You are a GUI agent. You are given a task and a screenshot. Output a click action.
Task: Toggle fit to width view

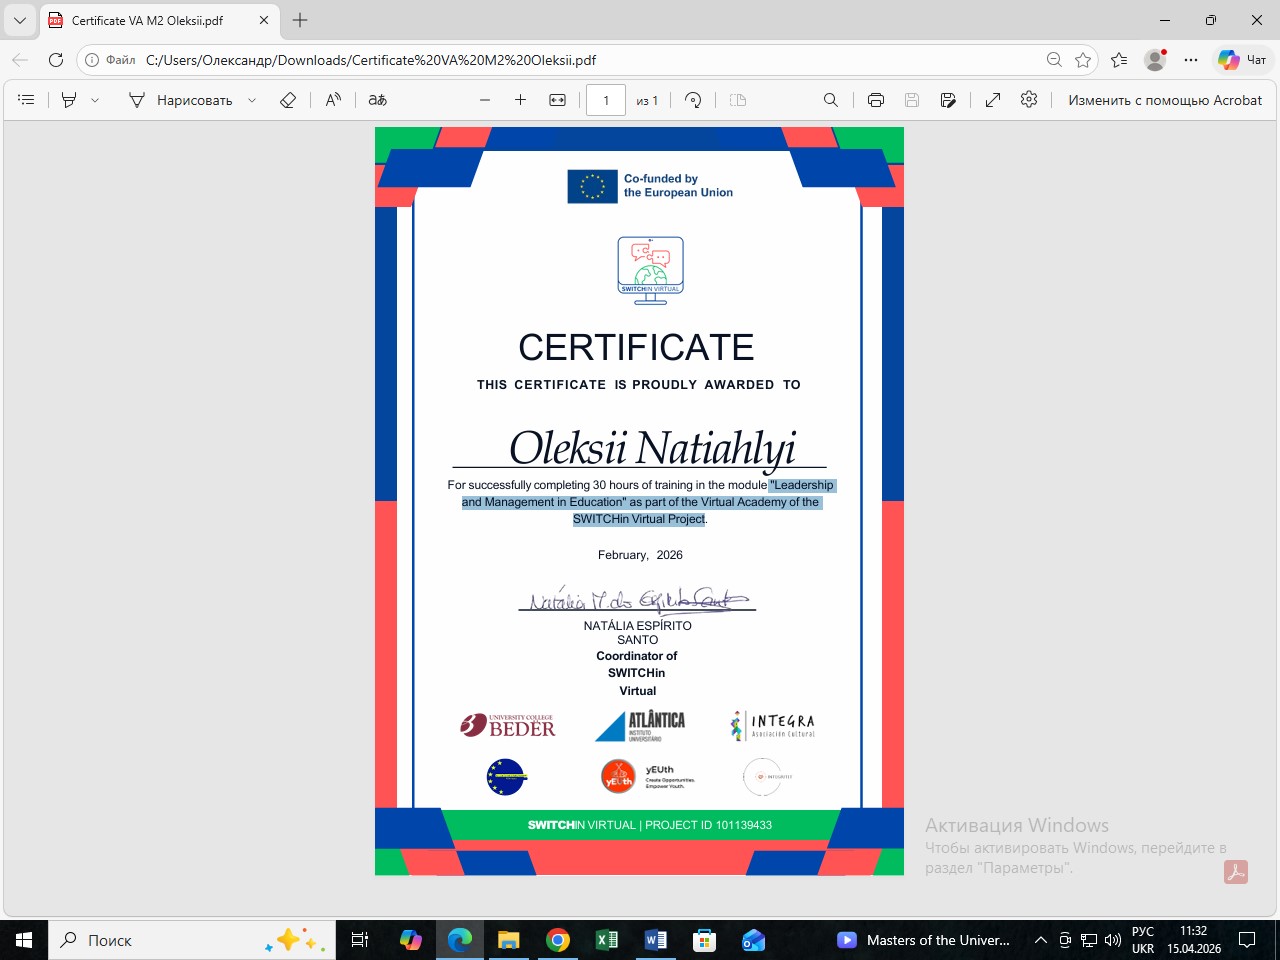(x=558, y=100)
